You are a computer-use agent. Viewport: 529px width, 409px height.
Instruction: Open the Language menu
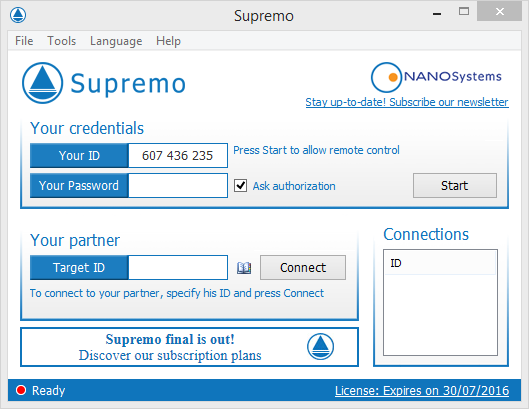(116, 41)
